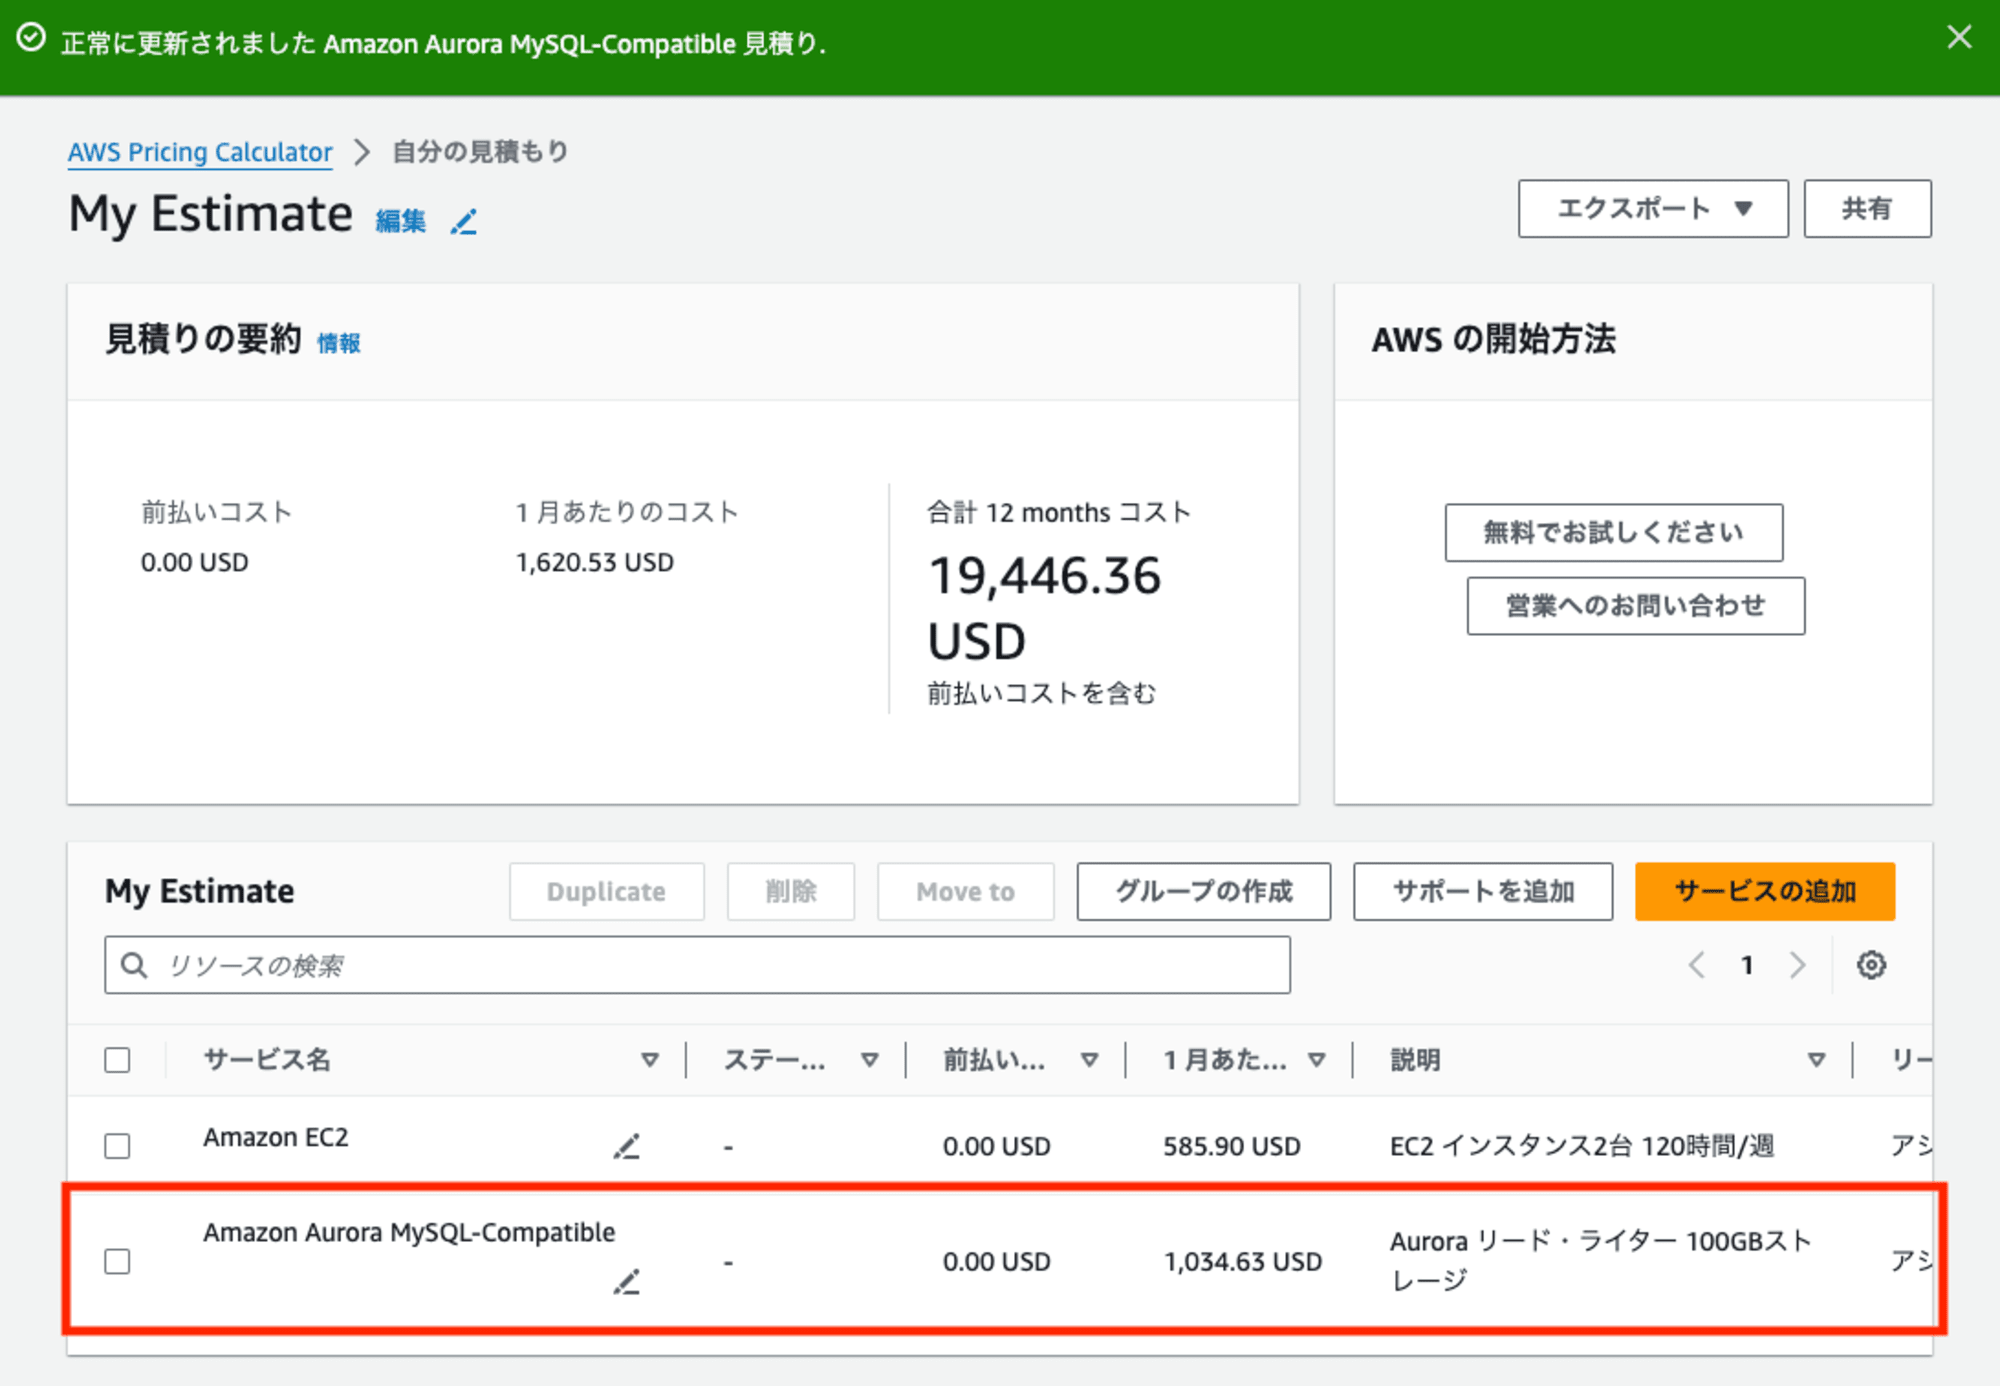
Task: Click the Move to button
Action: point(965,891)
